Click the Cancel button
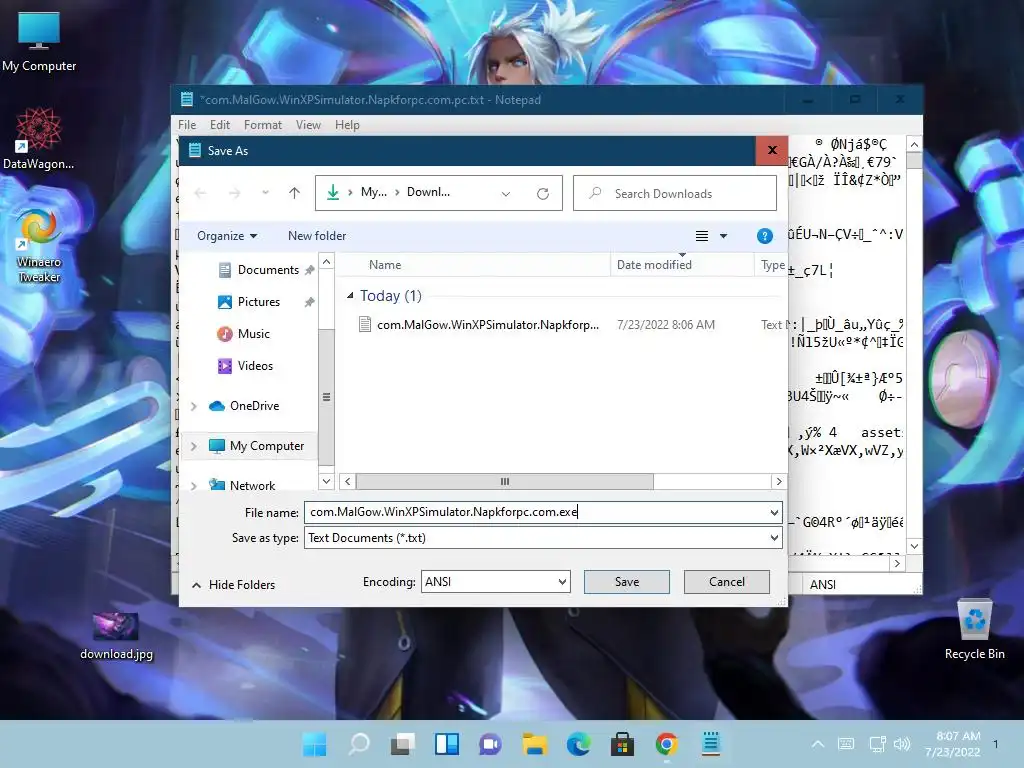Screen dimensions: 1024x768 pos(727,581)
